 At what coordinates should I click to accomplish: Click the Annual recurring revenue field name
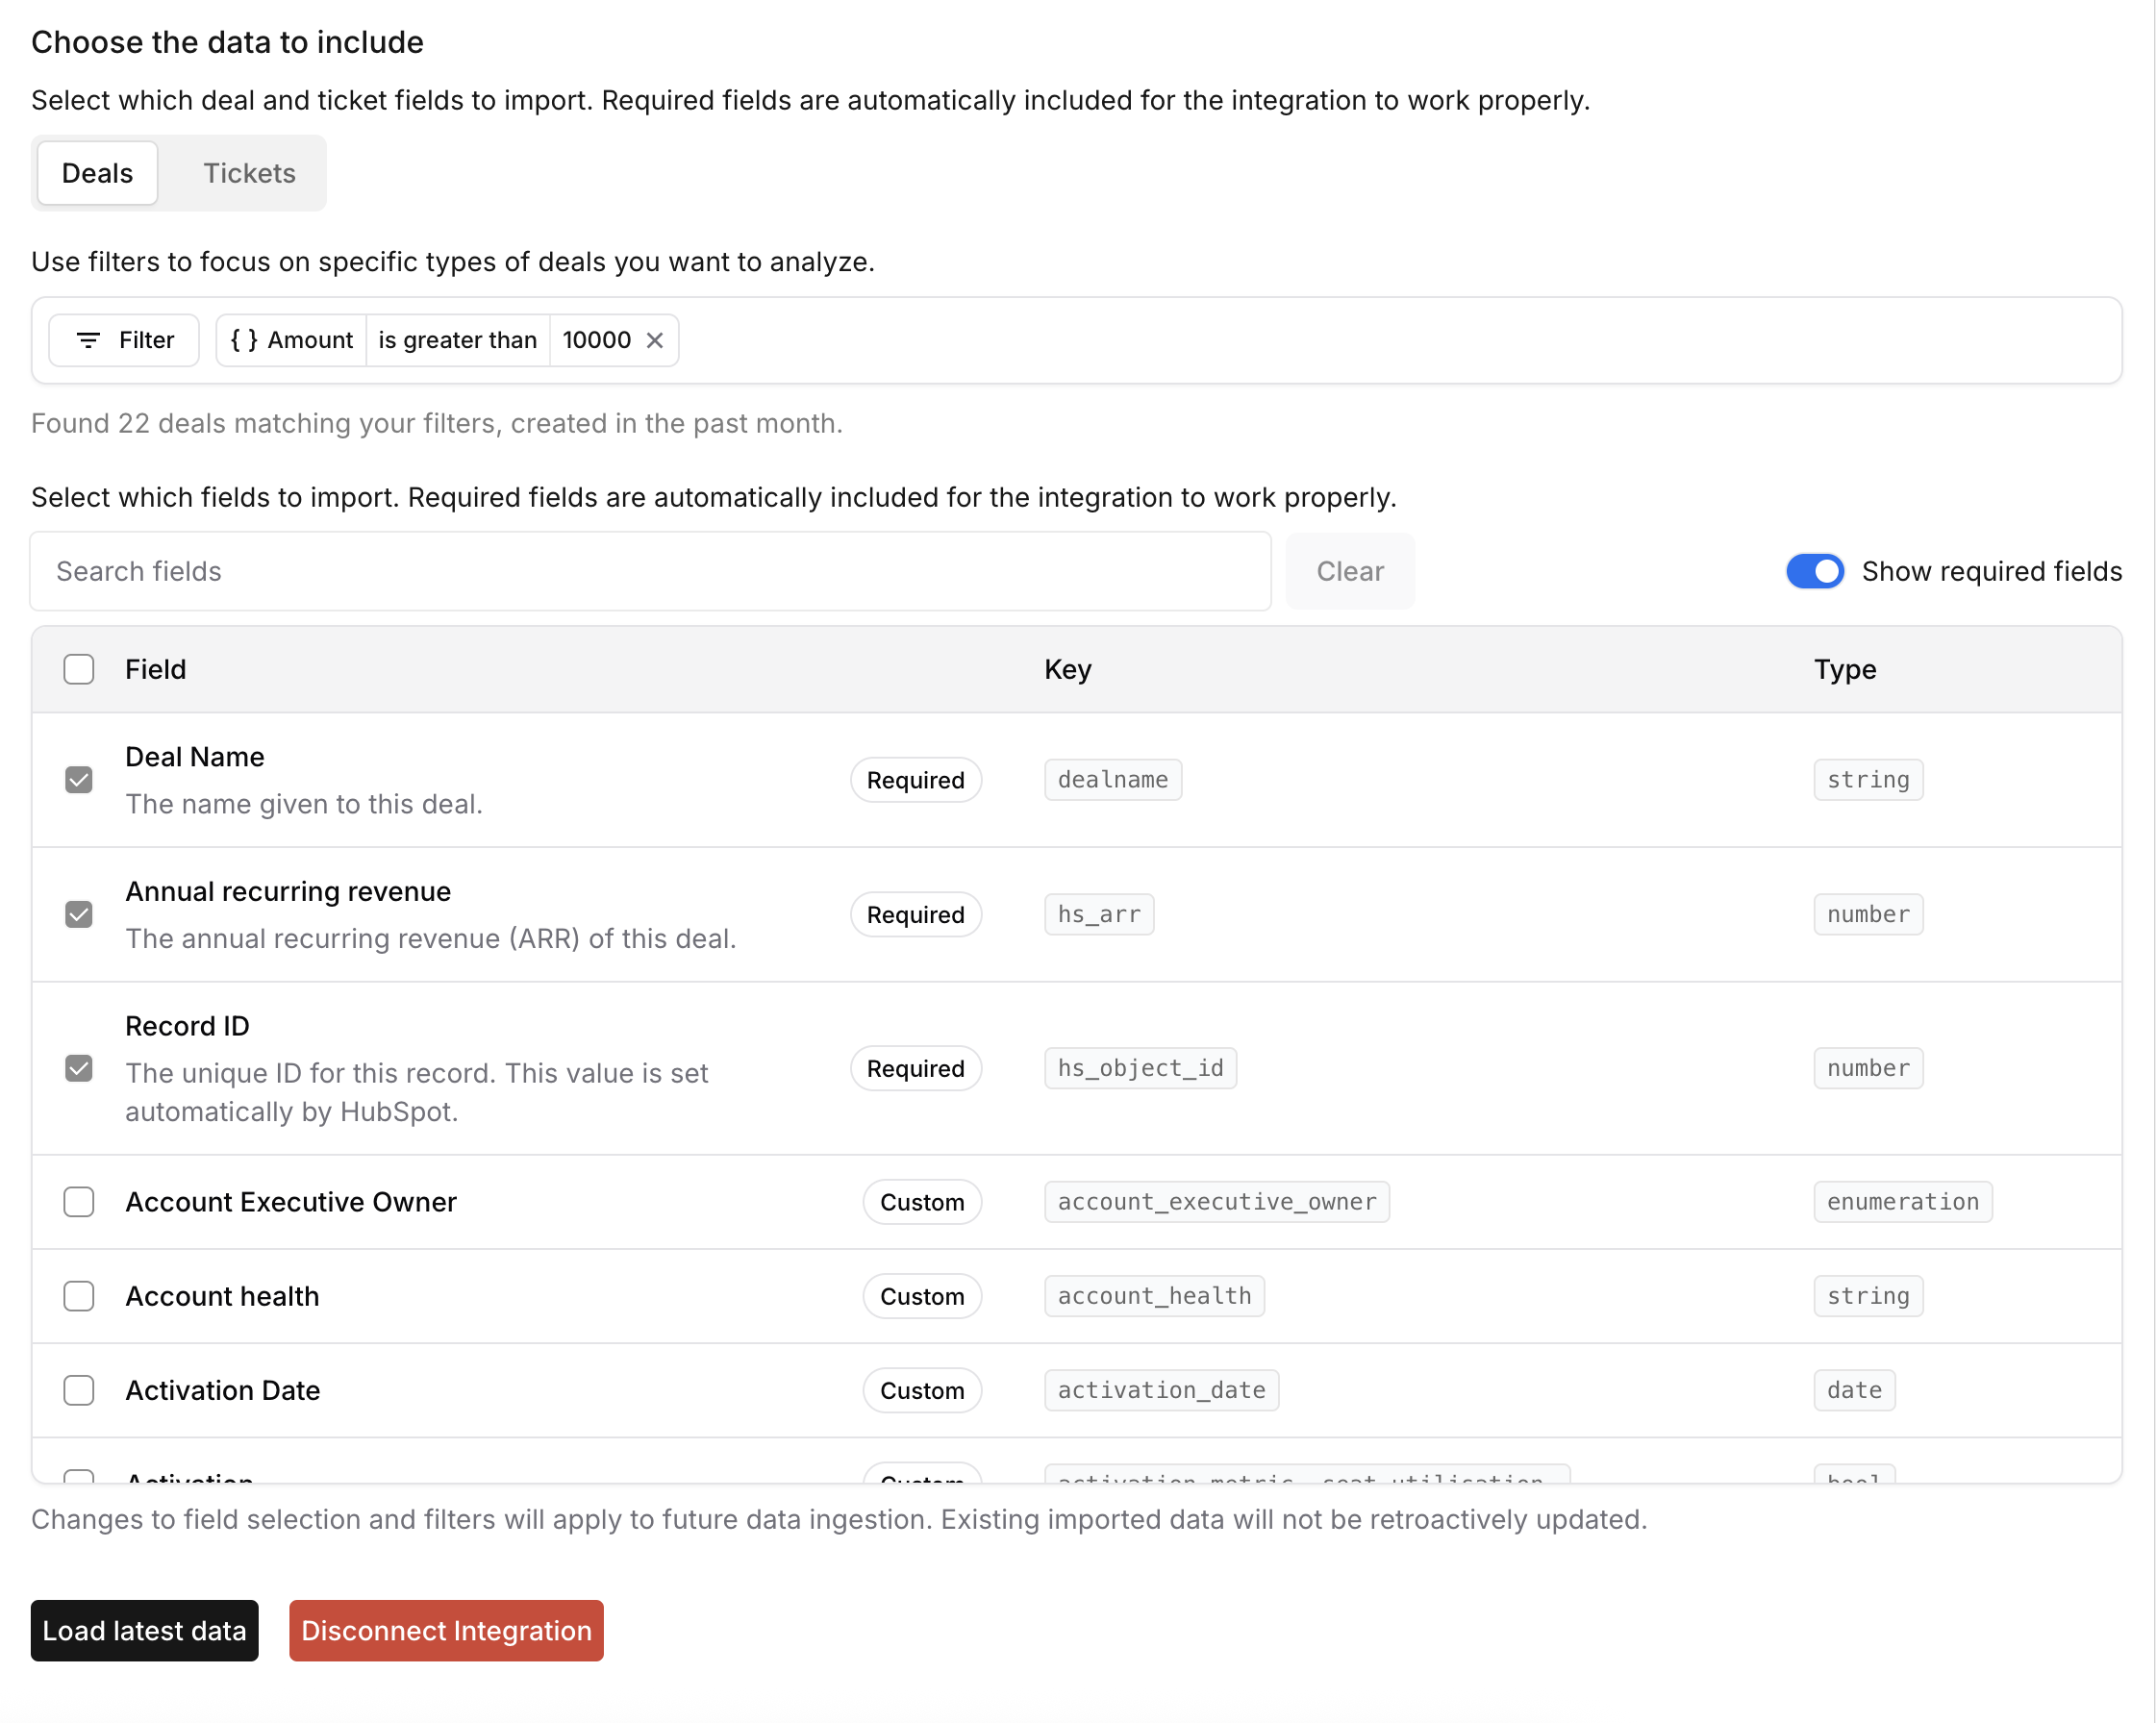click(x=288, y=891)
